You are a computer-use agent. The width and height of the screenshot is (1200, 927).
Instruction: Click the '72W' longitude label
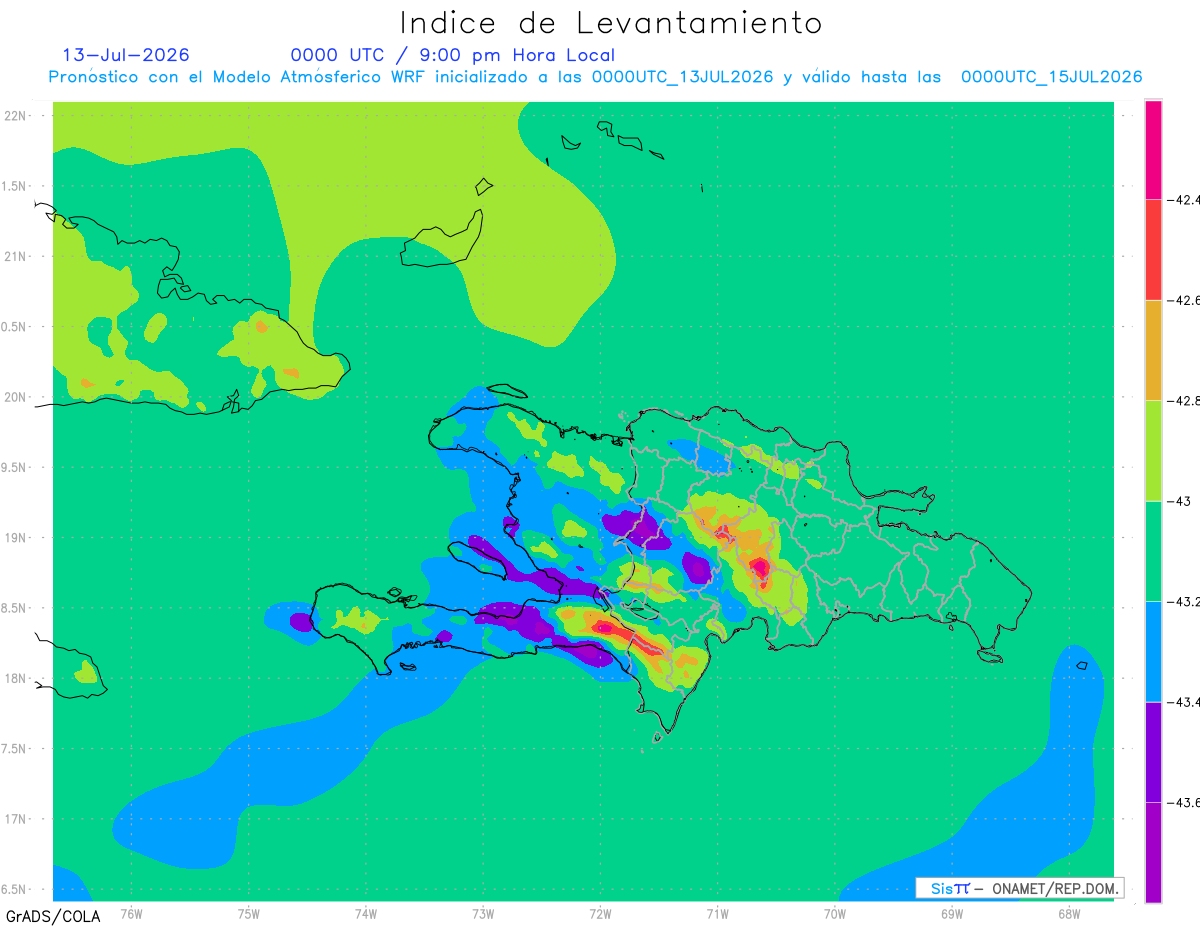coord(600,913)
